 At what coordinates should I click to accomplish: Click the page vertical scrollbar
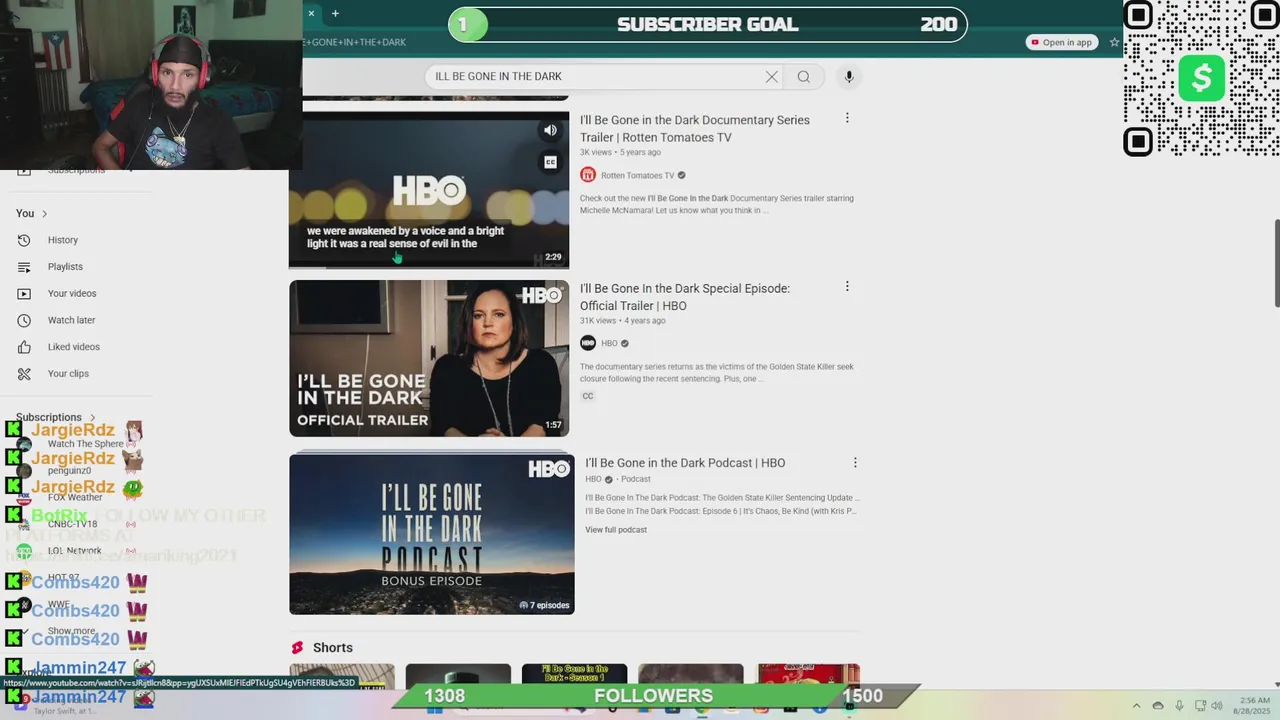point(1275,263)
